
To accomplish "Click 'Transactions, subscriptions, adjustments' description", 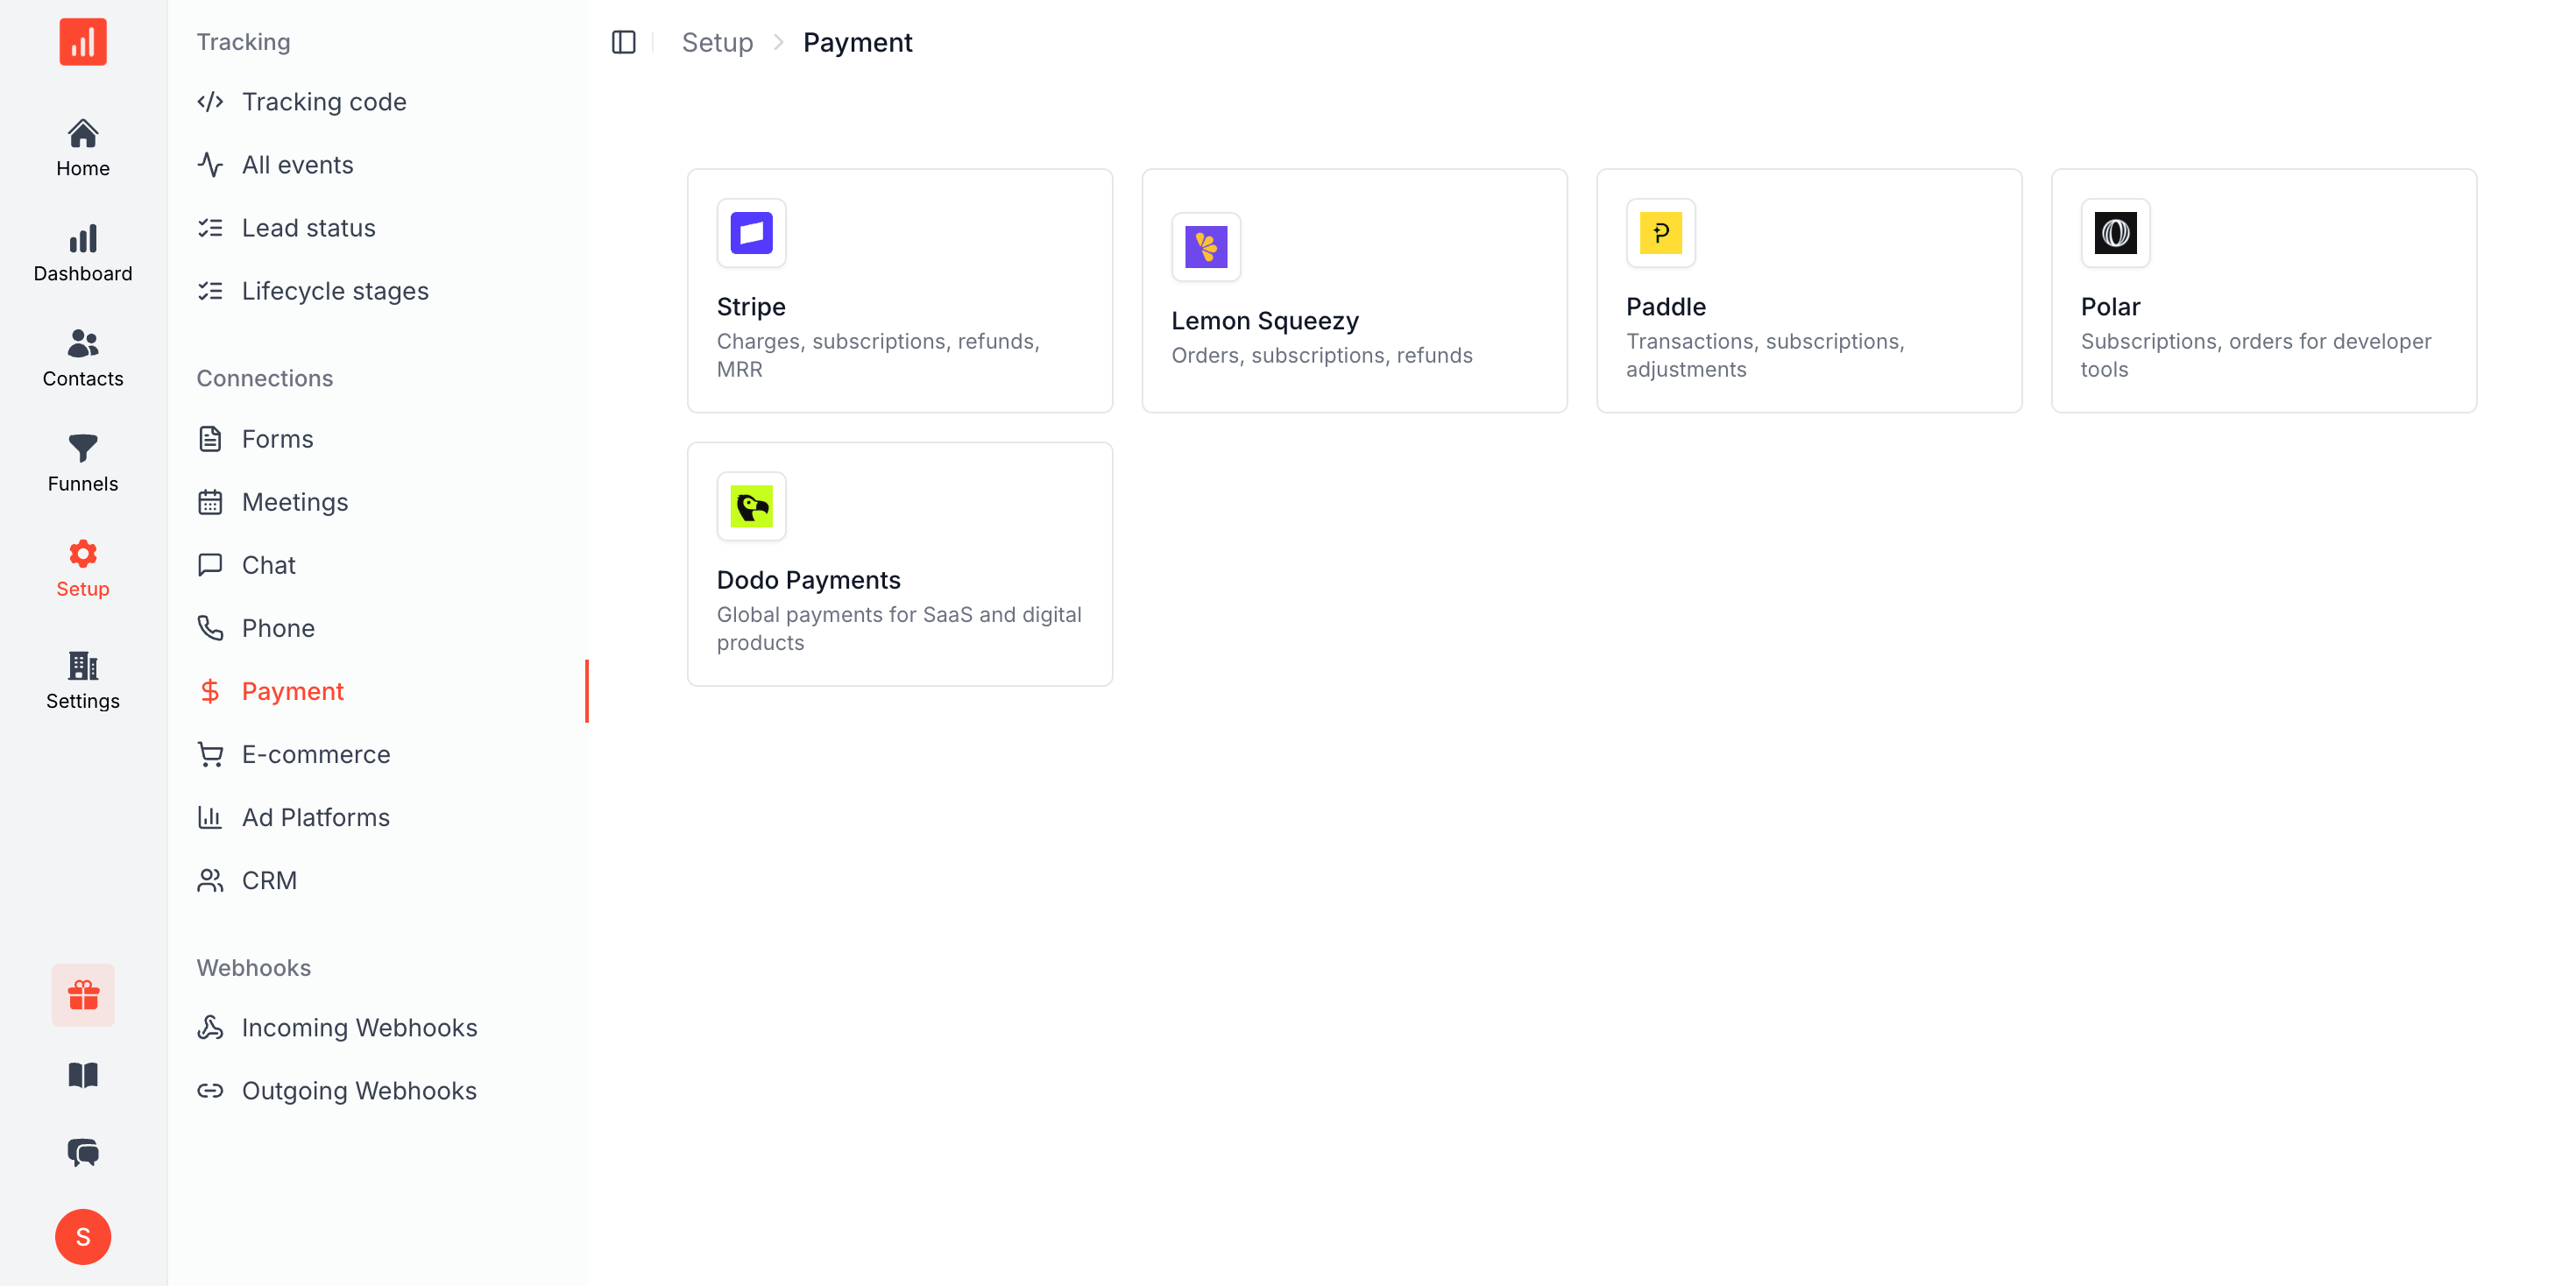I will click(x=1765, y=355).
